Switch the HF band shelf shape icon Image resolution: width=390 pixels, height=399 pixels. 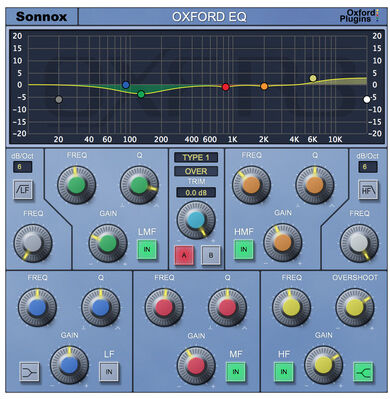tap(363, 372)
